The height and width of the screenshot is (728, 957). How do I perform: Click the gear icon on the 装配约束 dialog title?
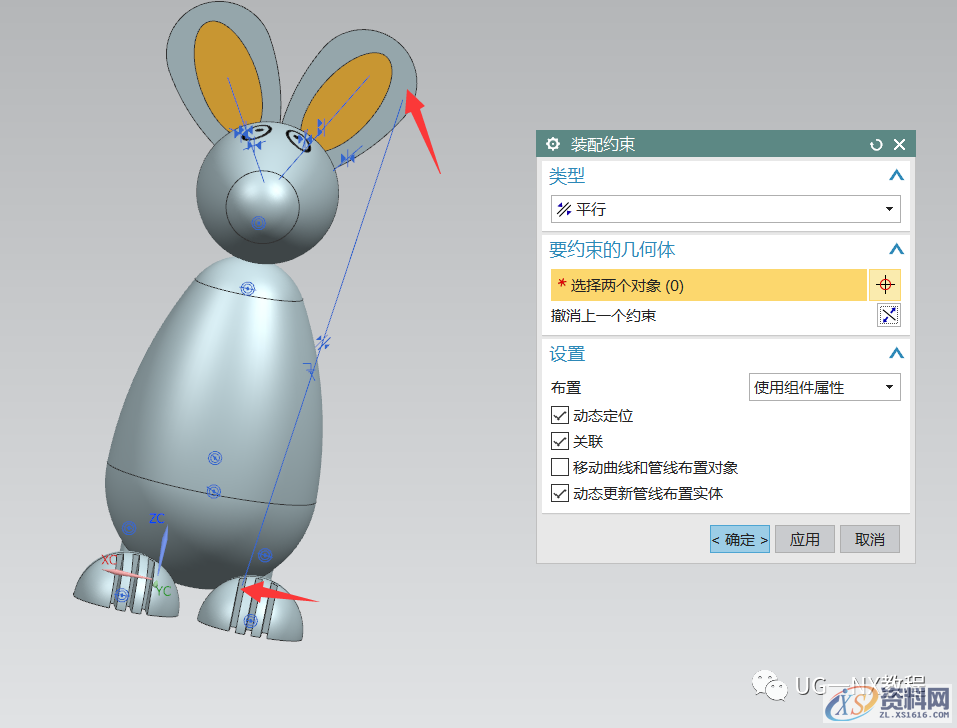pyautogui.click(x=553, y=144)
